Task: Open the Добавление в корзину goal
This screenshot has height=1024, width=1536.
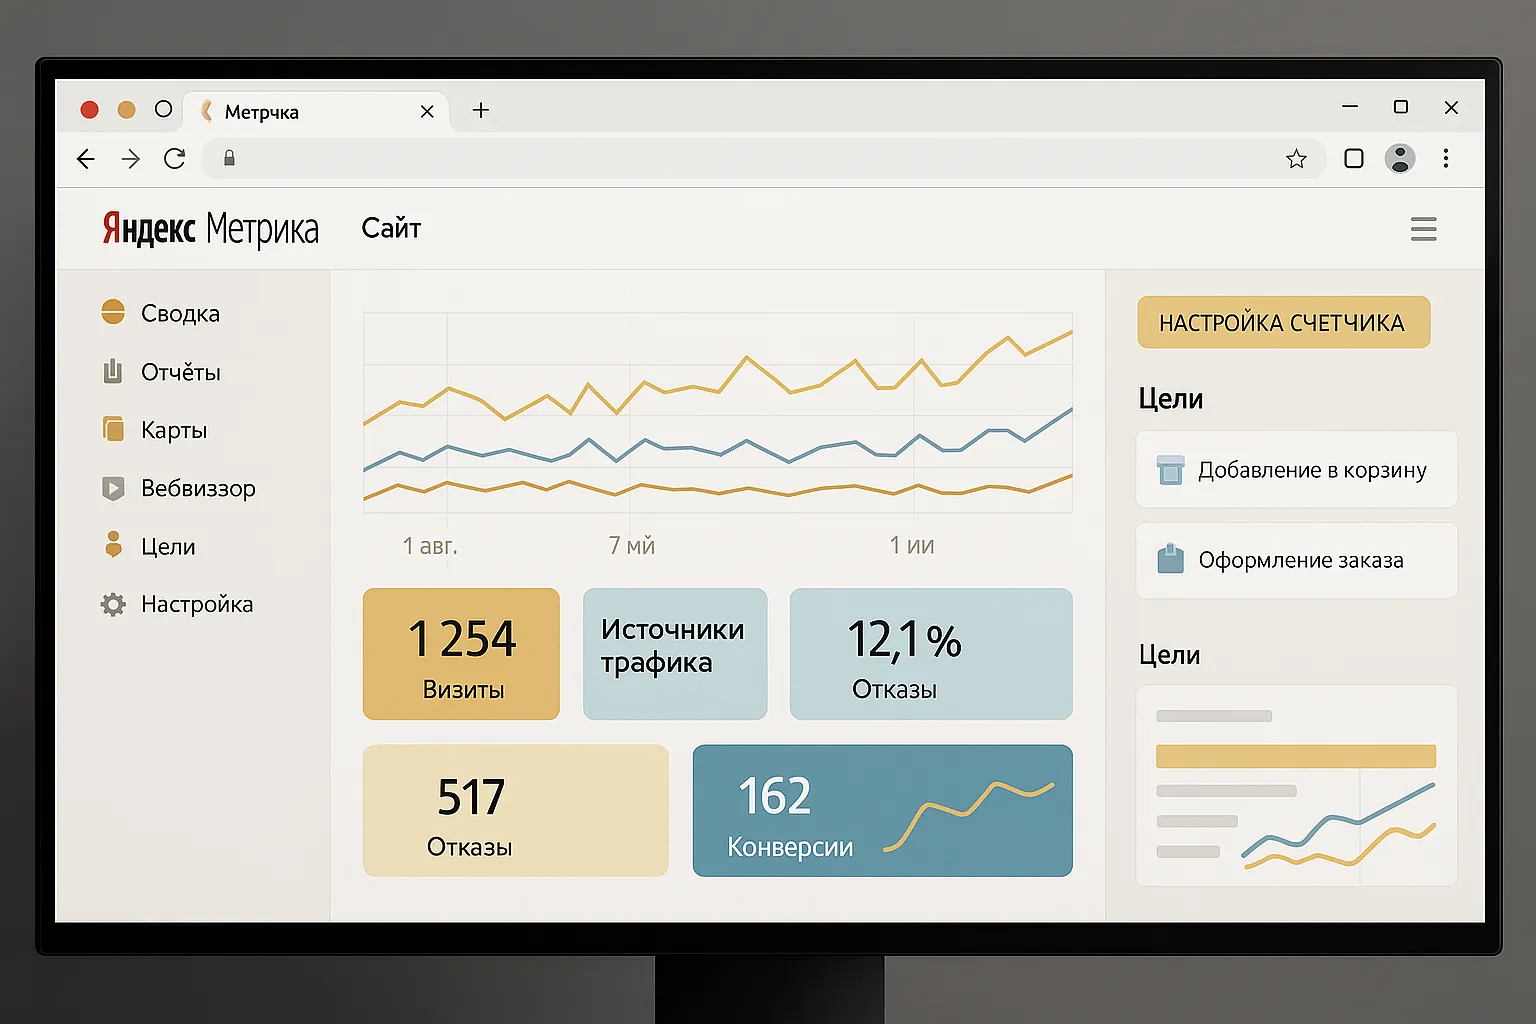Action: pos(1296,470)
